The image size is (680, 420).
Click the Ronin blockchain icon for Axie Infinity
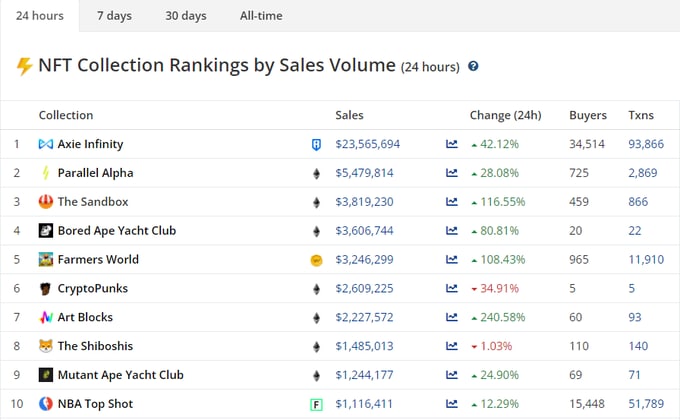317,144
